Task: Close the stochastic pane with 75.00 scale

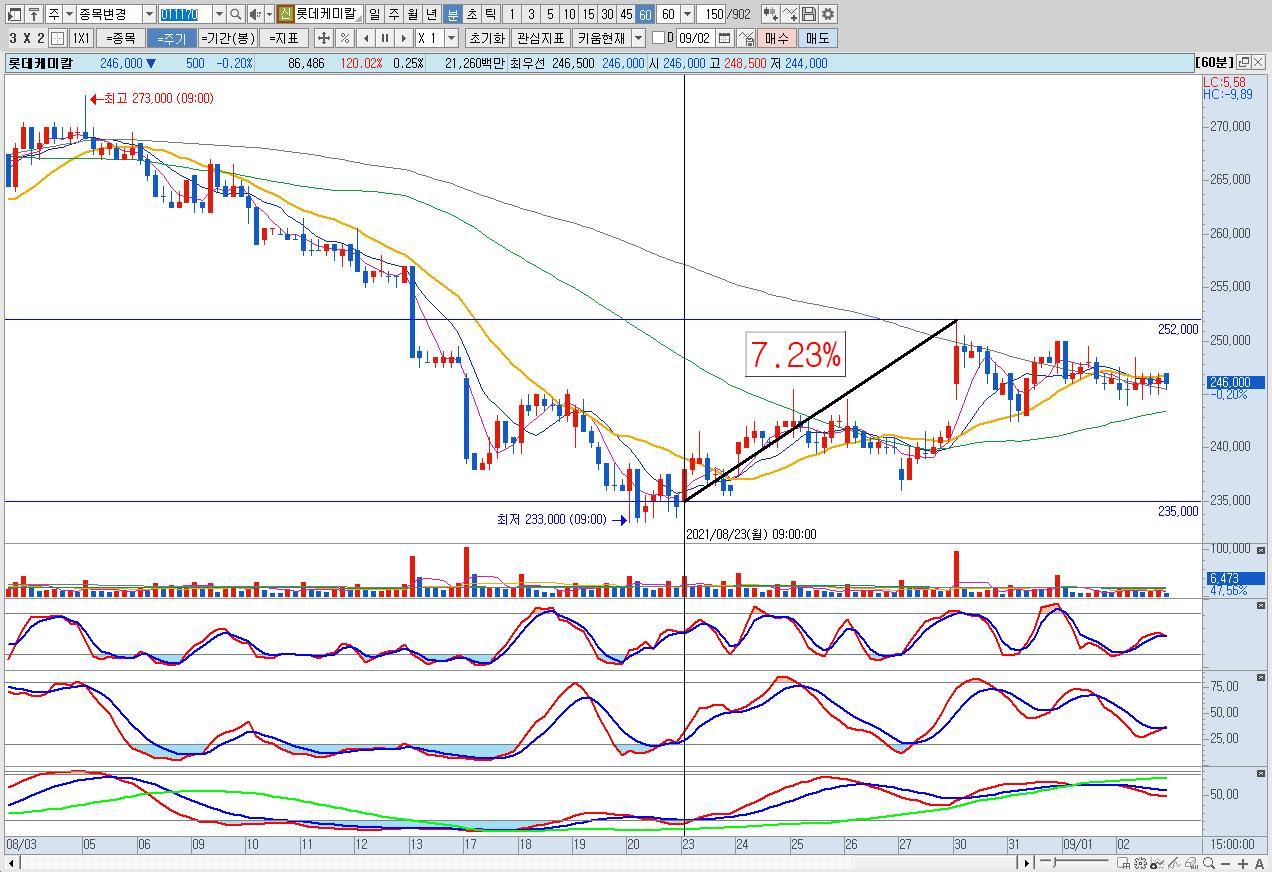Action: [1261, 678]
